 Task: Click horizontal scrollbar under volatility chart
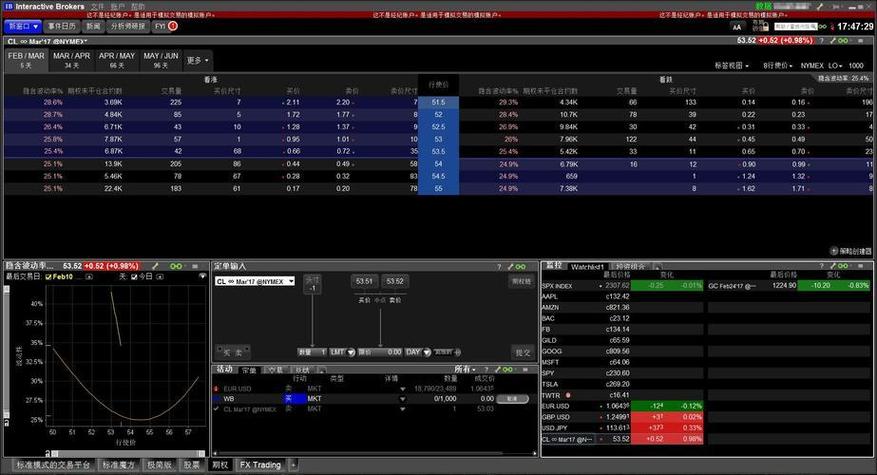(x=126, y=453)
